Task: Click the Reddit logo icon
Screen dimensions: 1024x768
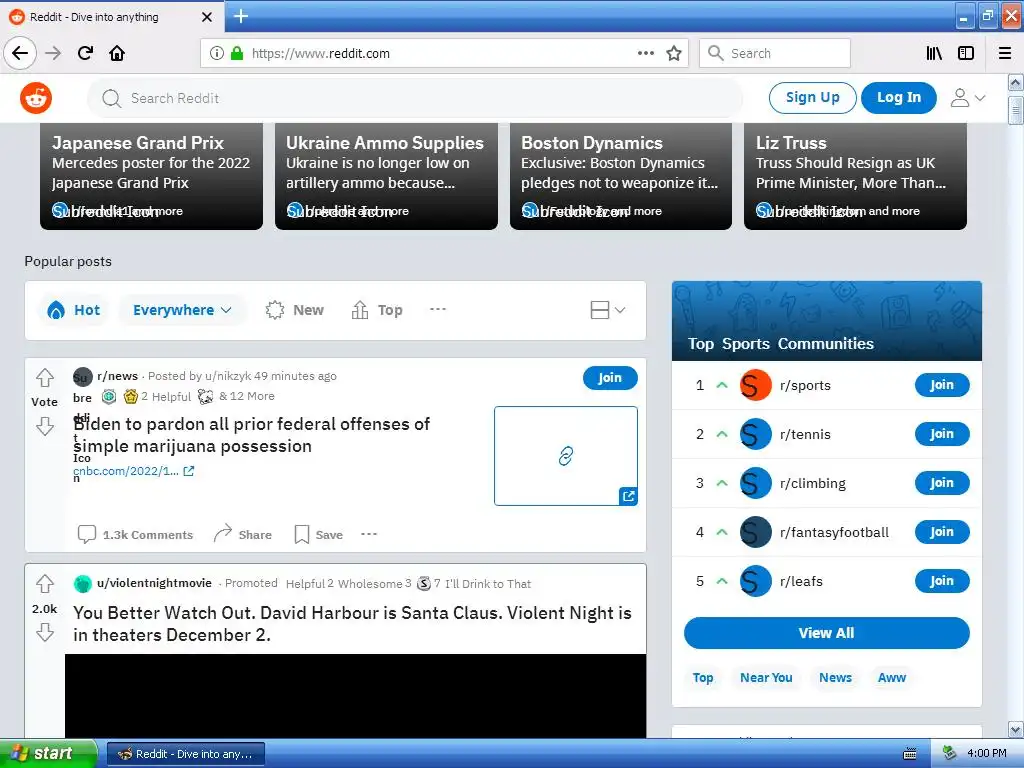Action: (36, 99)
